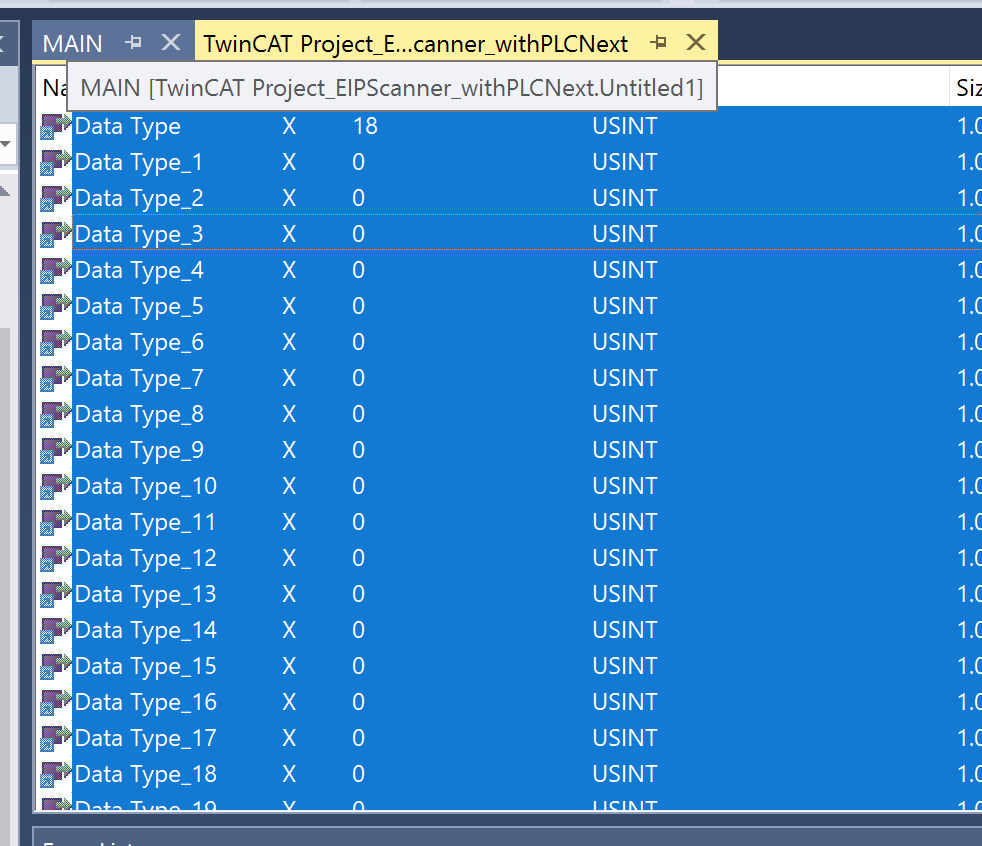Click variable icon of Data Type_3
The width and height of the screenshot is (982, 846).
pos(55,234)
